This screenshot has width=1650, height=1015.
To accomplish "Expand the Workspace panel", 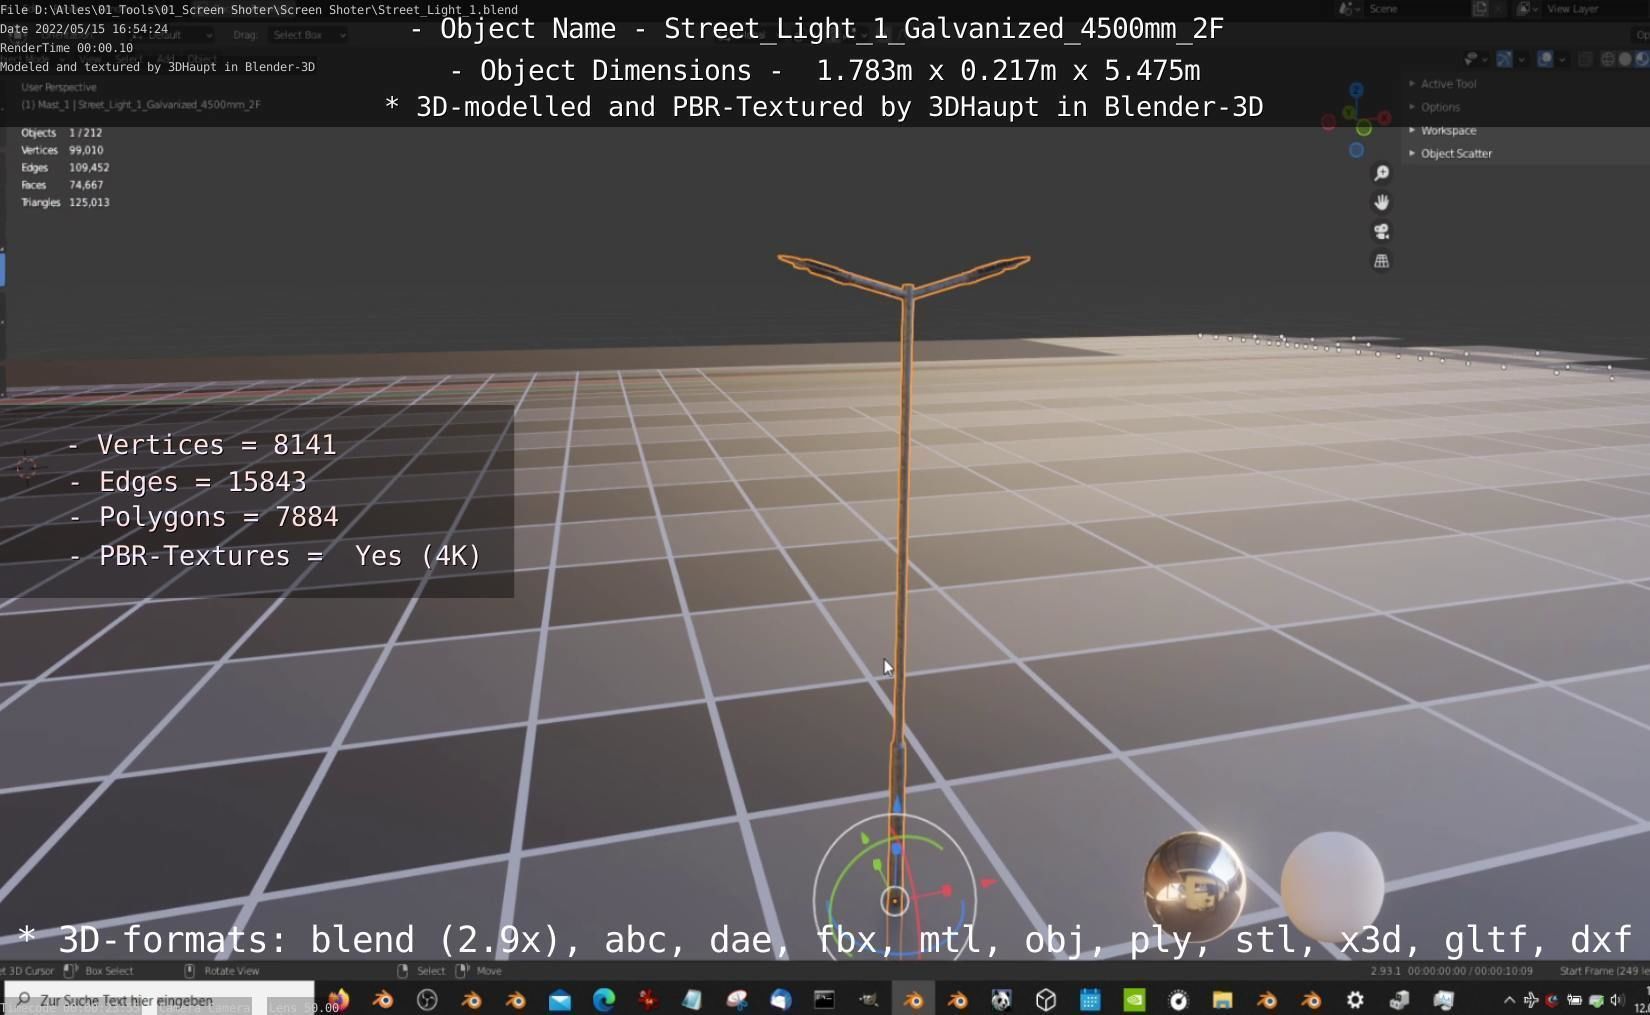I will point(1442,130).
